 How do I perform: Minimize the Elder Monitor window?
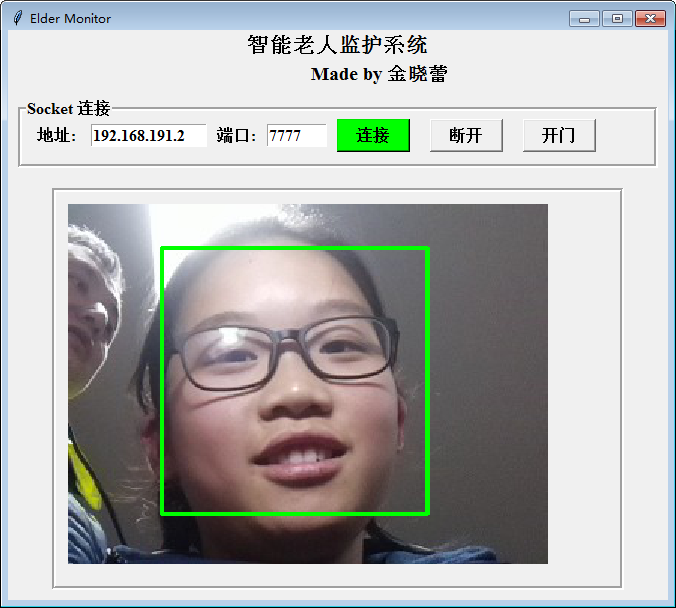(584, 19)
